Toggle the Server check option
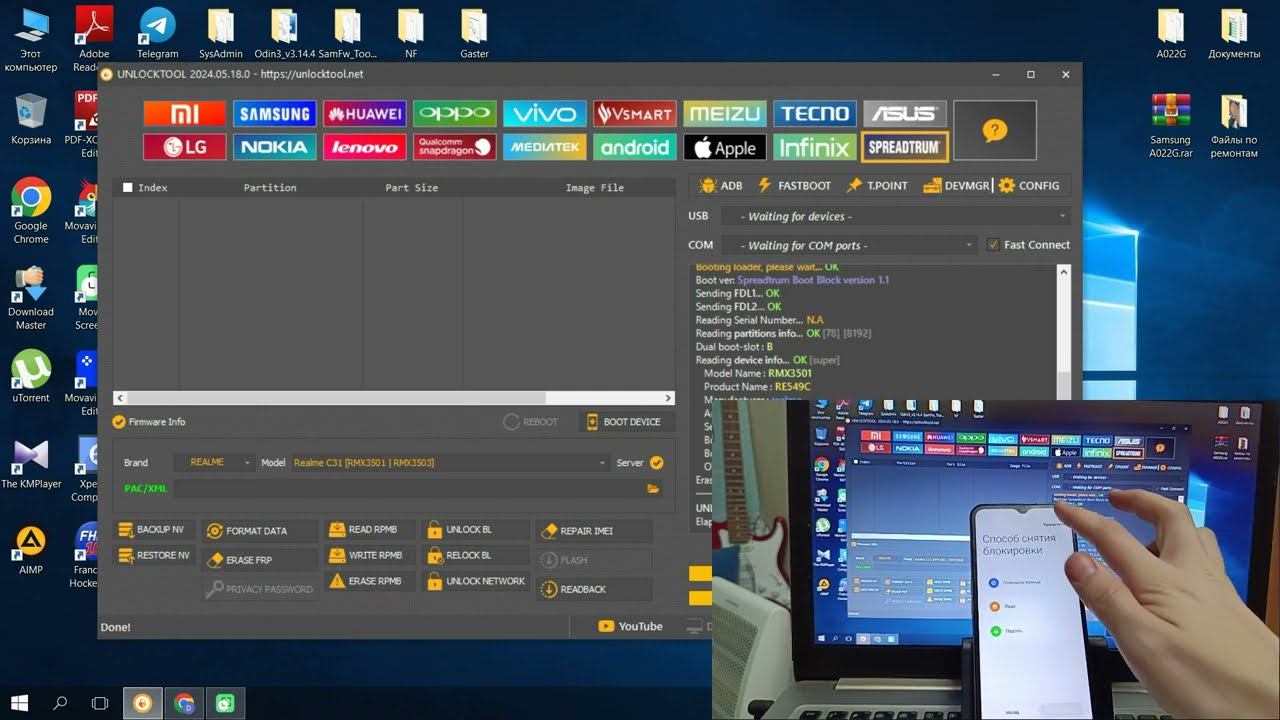The height and width of the screenshot is (720, 1280). pyautogui.click(x=656, y=462)
